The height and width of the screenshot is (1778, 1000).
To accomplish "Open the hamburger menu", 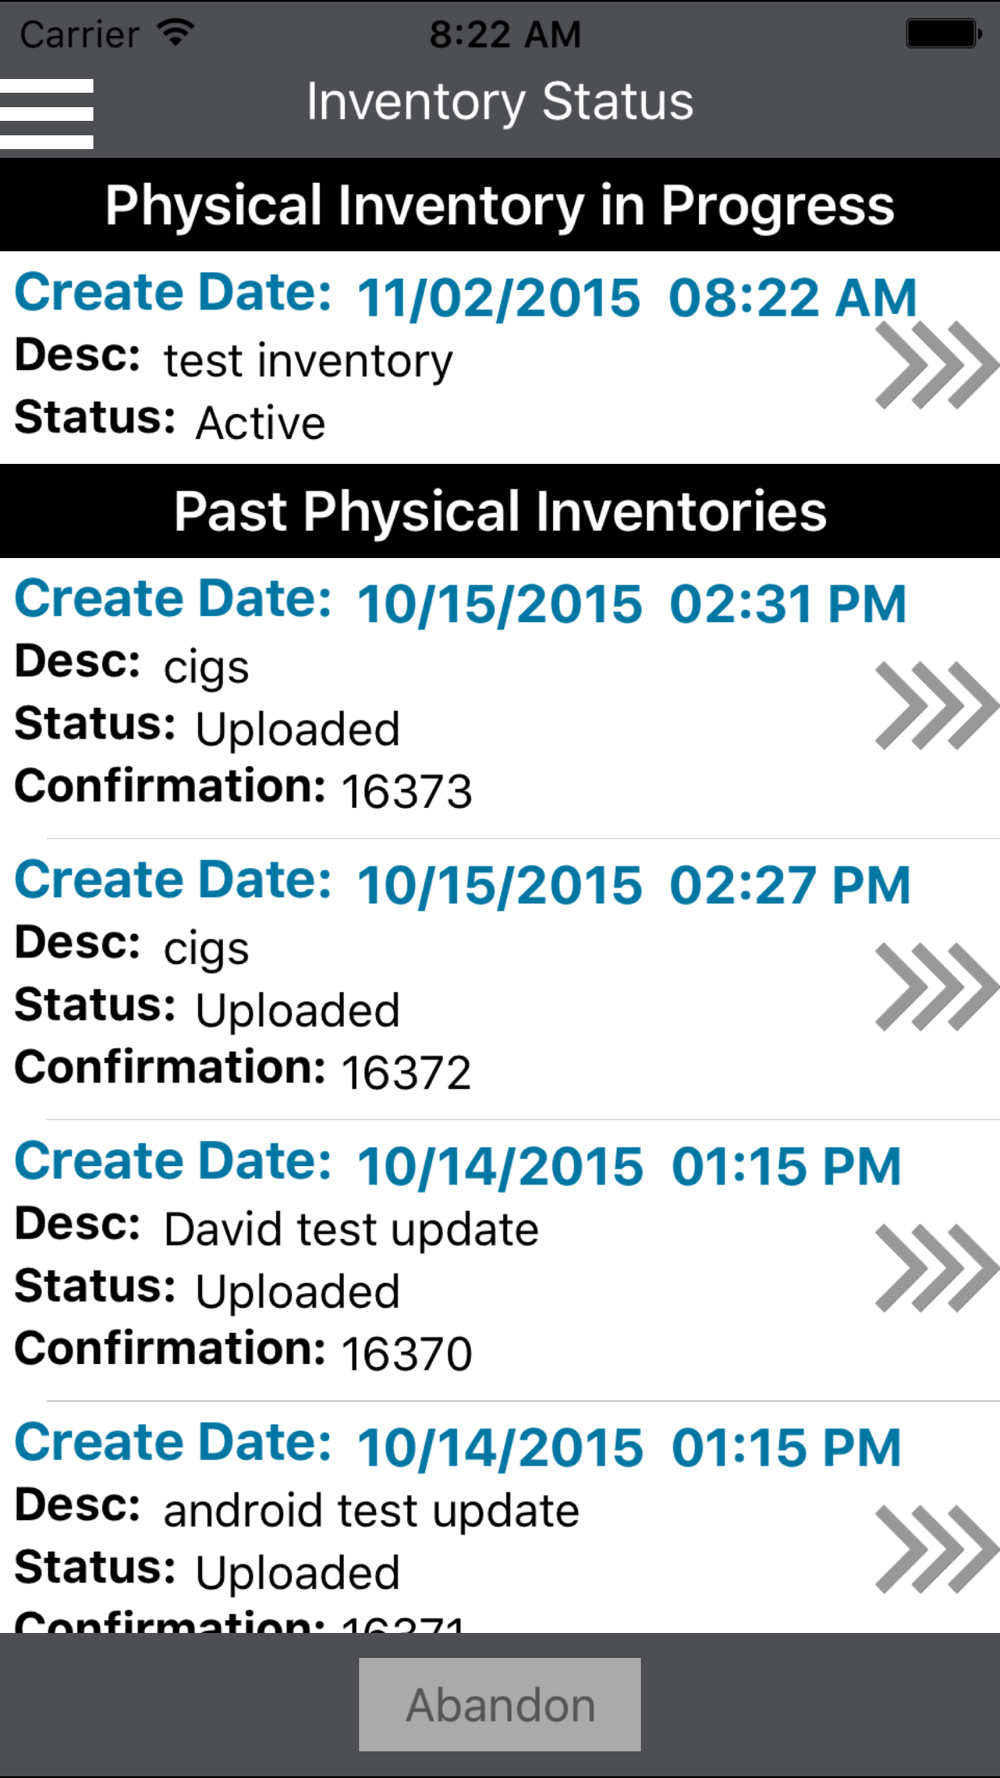I will pos(47,113).
